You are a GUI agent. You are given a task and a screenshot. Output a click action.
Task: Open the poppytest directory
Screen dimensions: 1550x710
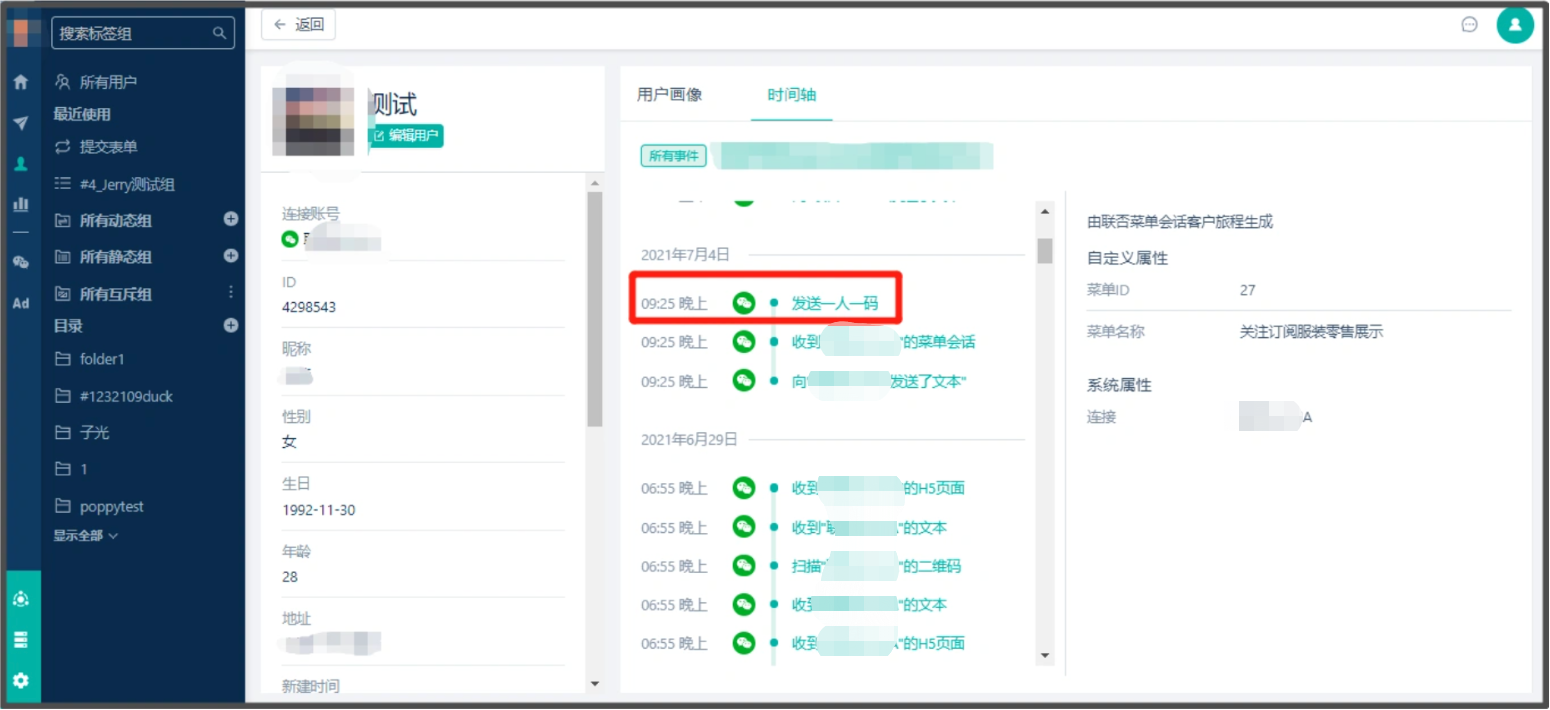[111, 507]
